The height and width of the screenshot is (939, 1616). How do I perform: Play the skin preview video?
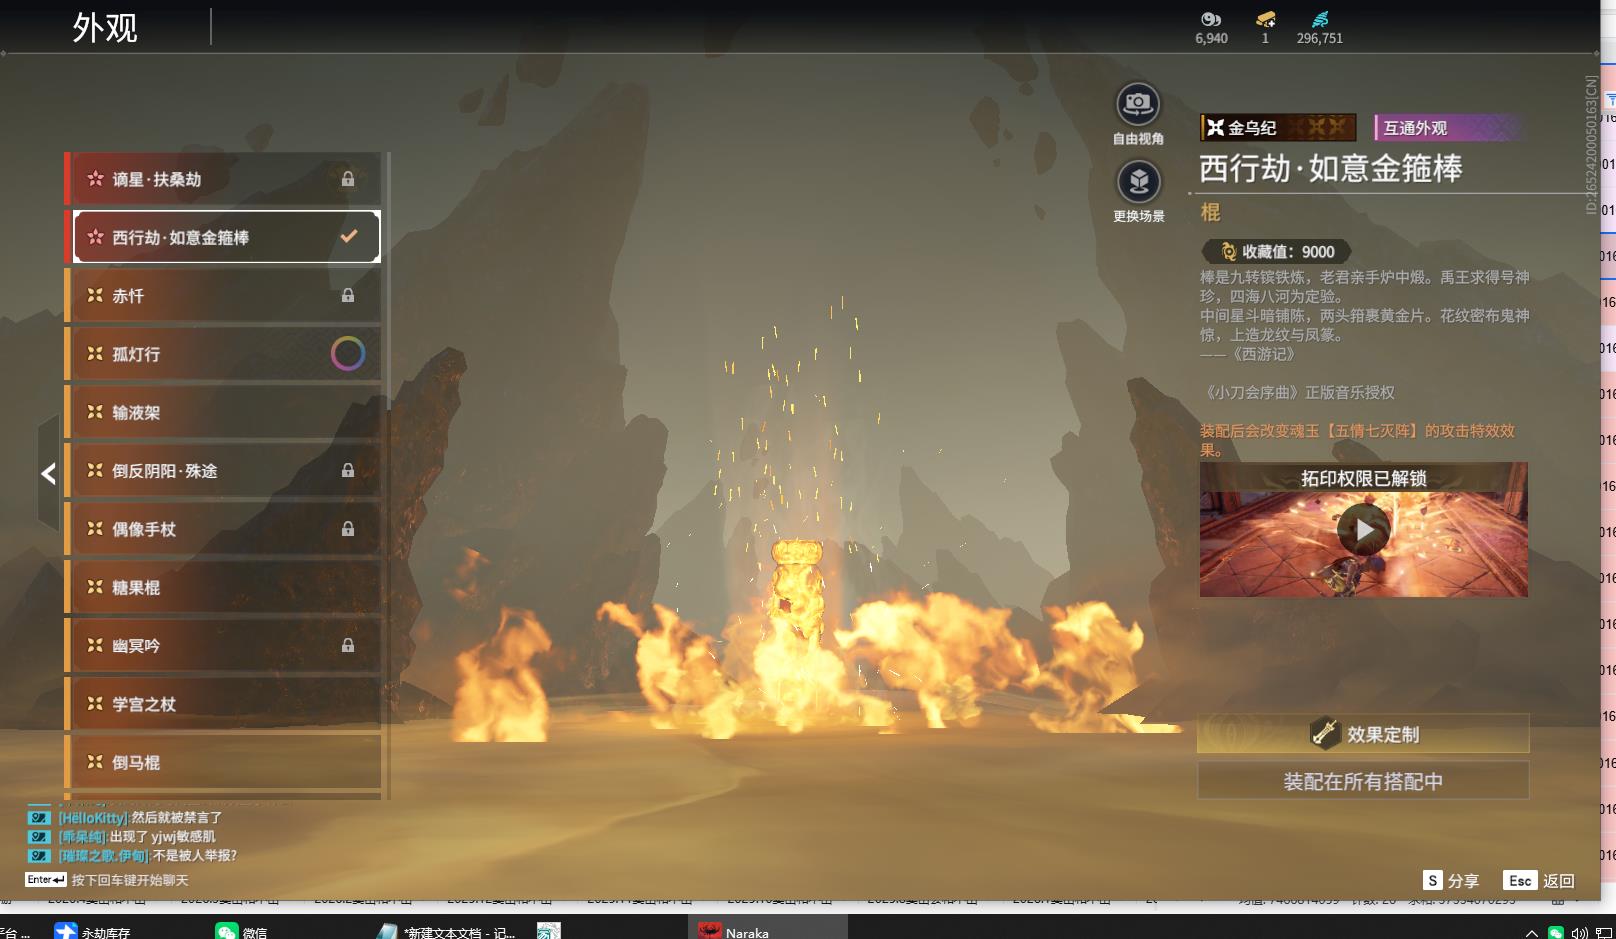1363,530
